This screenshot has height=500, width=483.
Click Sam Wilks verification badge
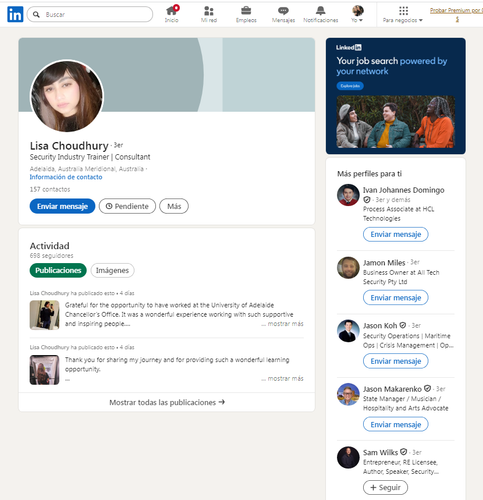click(x=403, y=452)
